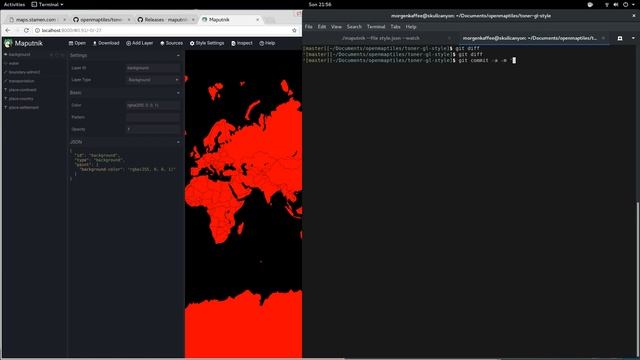Collapse the Basic section

pos(178,93)
